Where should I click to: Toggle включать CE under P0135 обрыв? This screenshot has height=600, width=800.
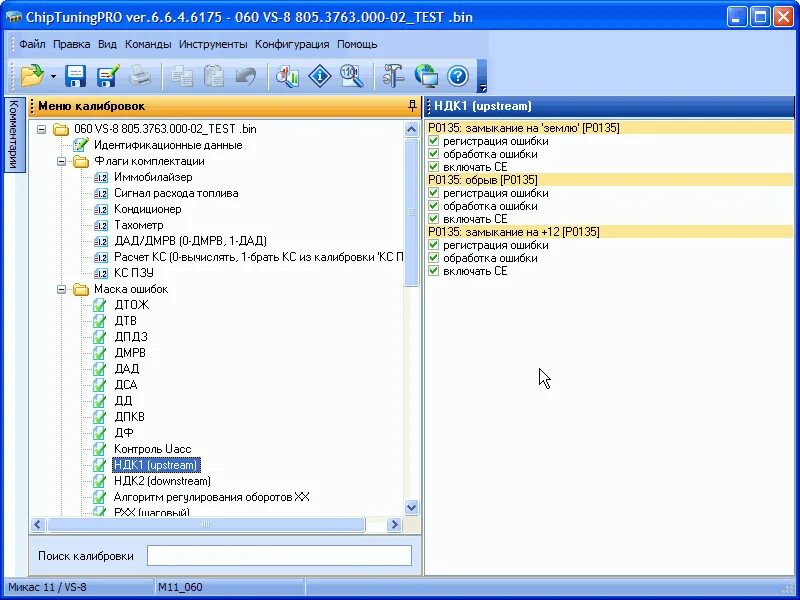pyautogui.click(x=433, y=219)
